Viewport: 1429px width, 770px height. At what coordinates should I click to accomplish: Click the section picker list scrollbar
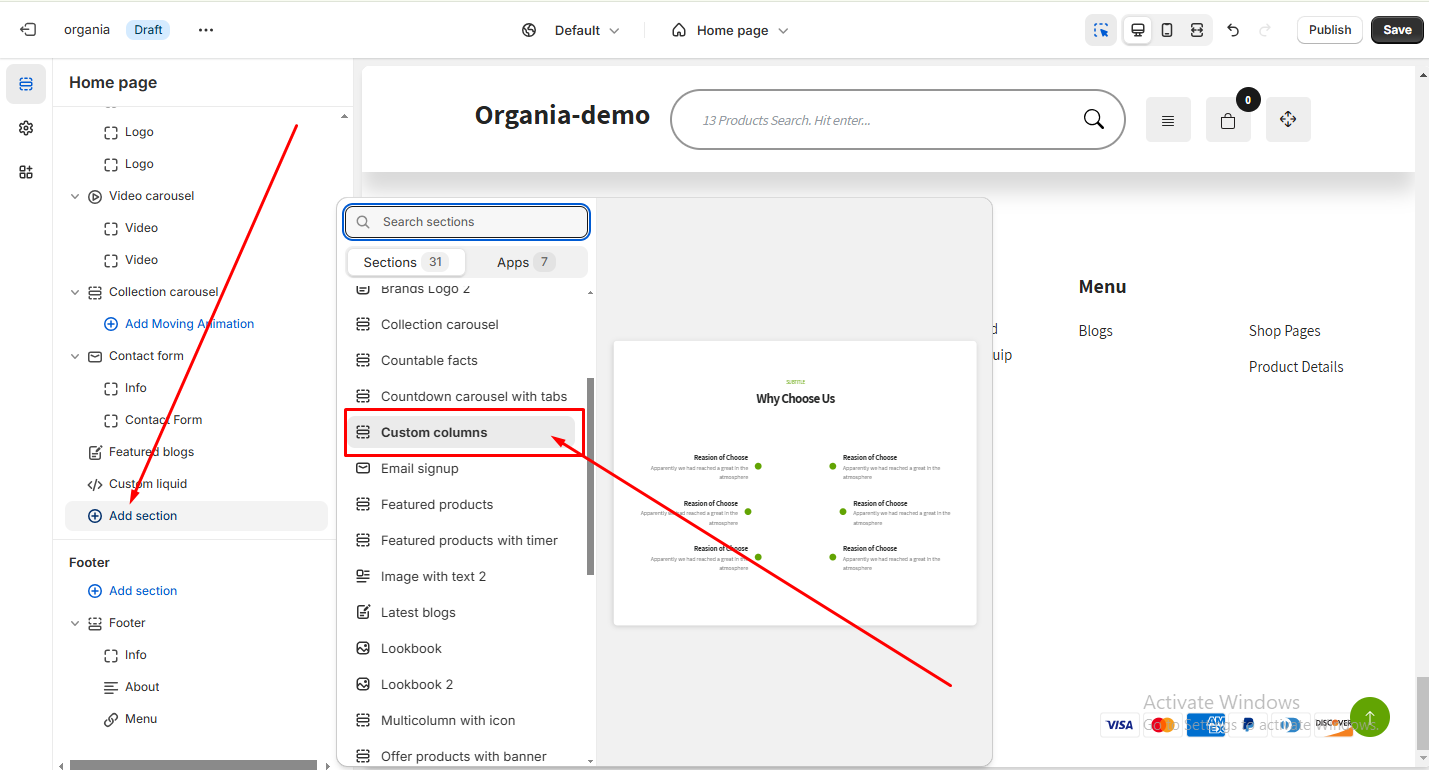[591, 476]
